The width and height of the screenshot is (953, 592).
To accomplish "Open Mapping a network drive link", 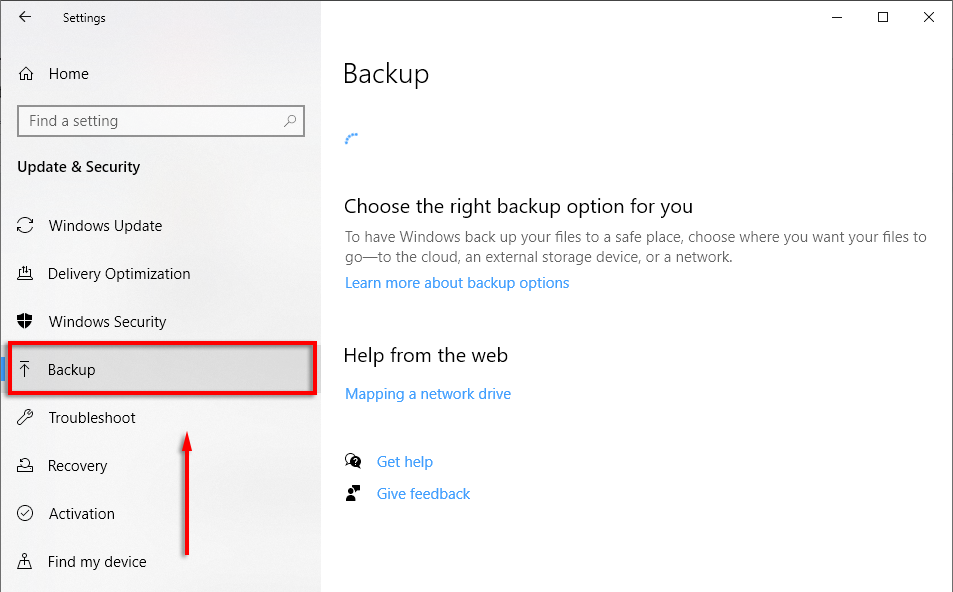I will click(428, 394).
